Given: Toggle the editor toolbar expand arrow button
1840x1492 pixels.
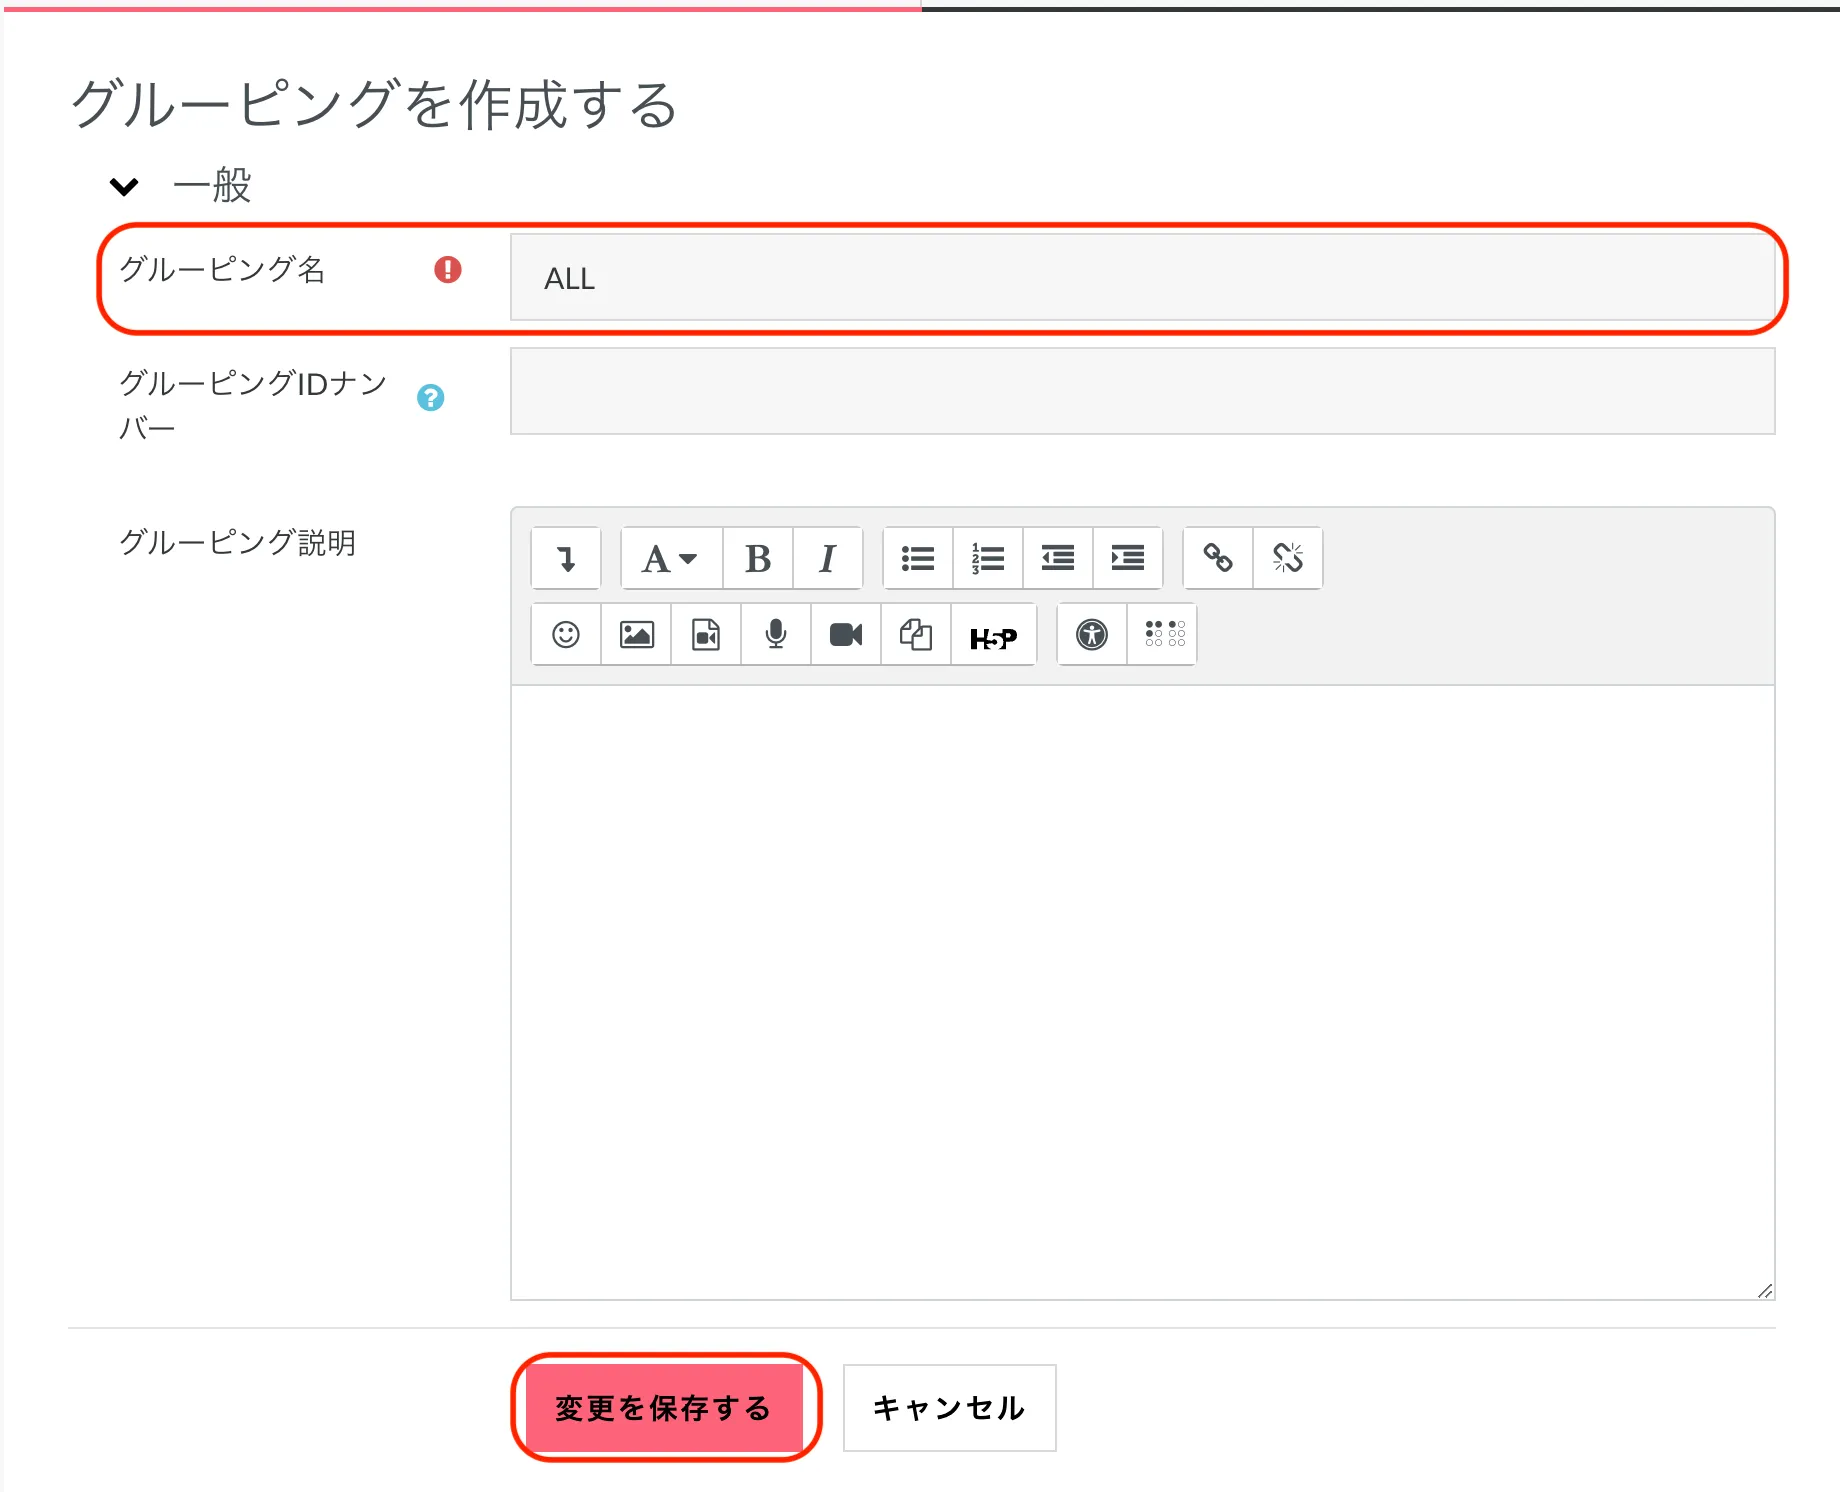Looking at the screenshot, I should 566,558.
